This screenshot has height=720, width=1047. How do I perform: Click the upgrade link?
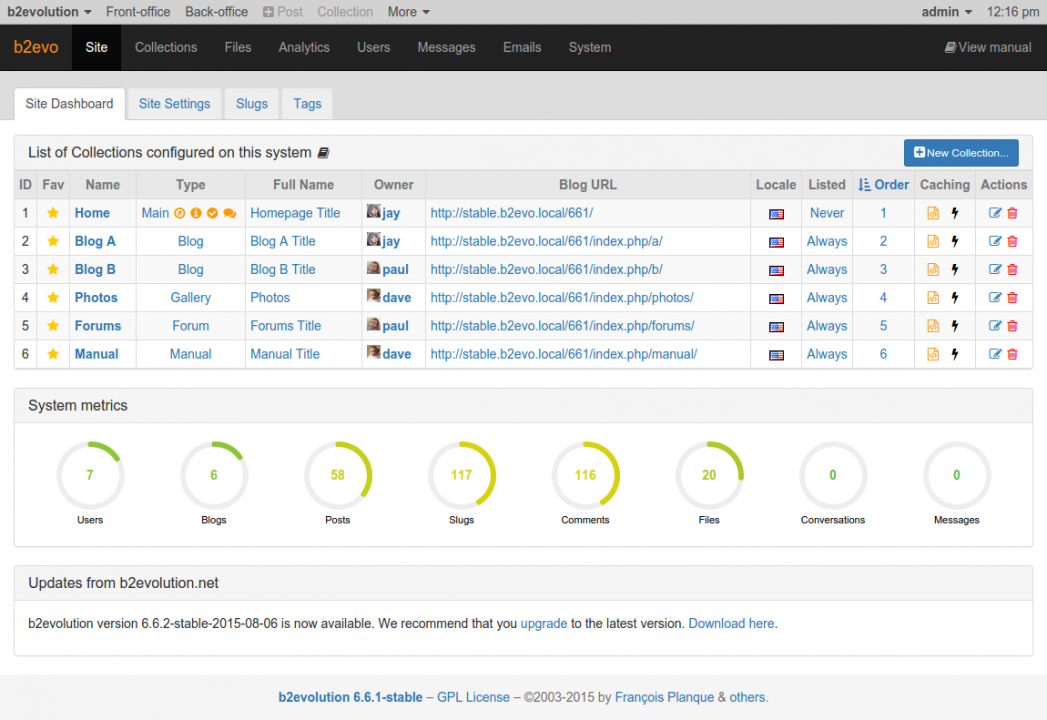(544, 624)
